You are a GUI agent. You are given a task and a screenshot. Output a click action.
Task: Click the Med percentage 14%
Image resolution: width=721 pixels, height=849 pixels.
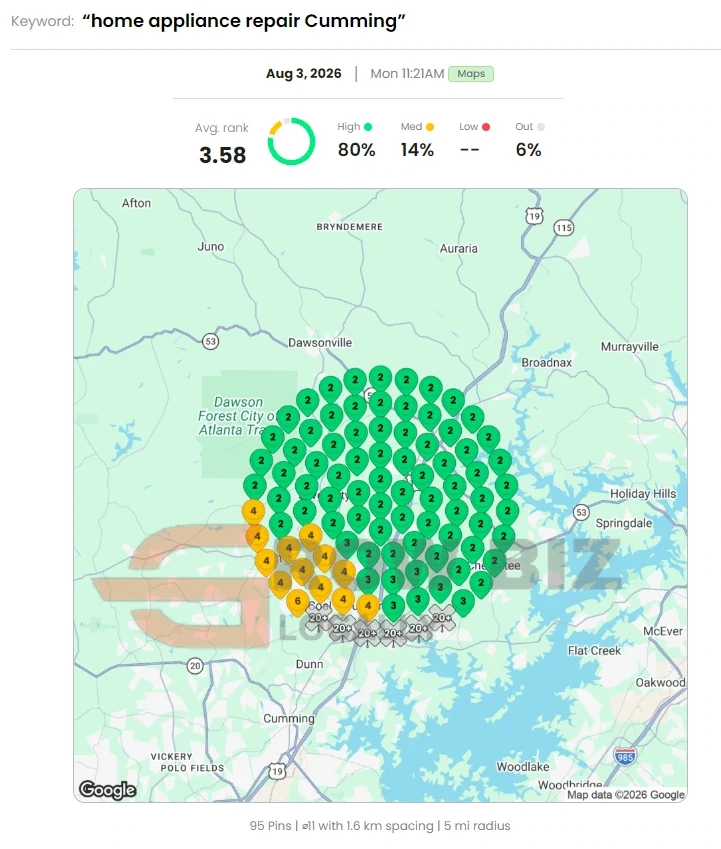tap(417, 150)
